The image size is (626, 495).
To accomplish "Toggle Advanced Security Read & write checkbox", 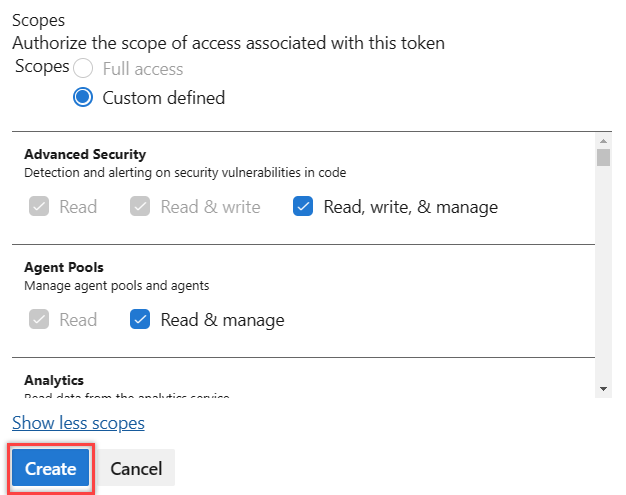I will click(139, 207).
